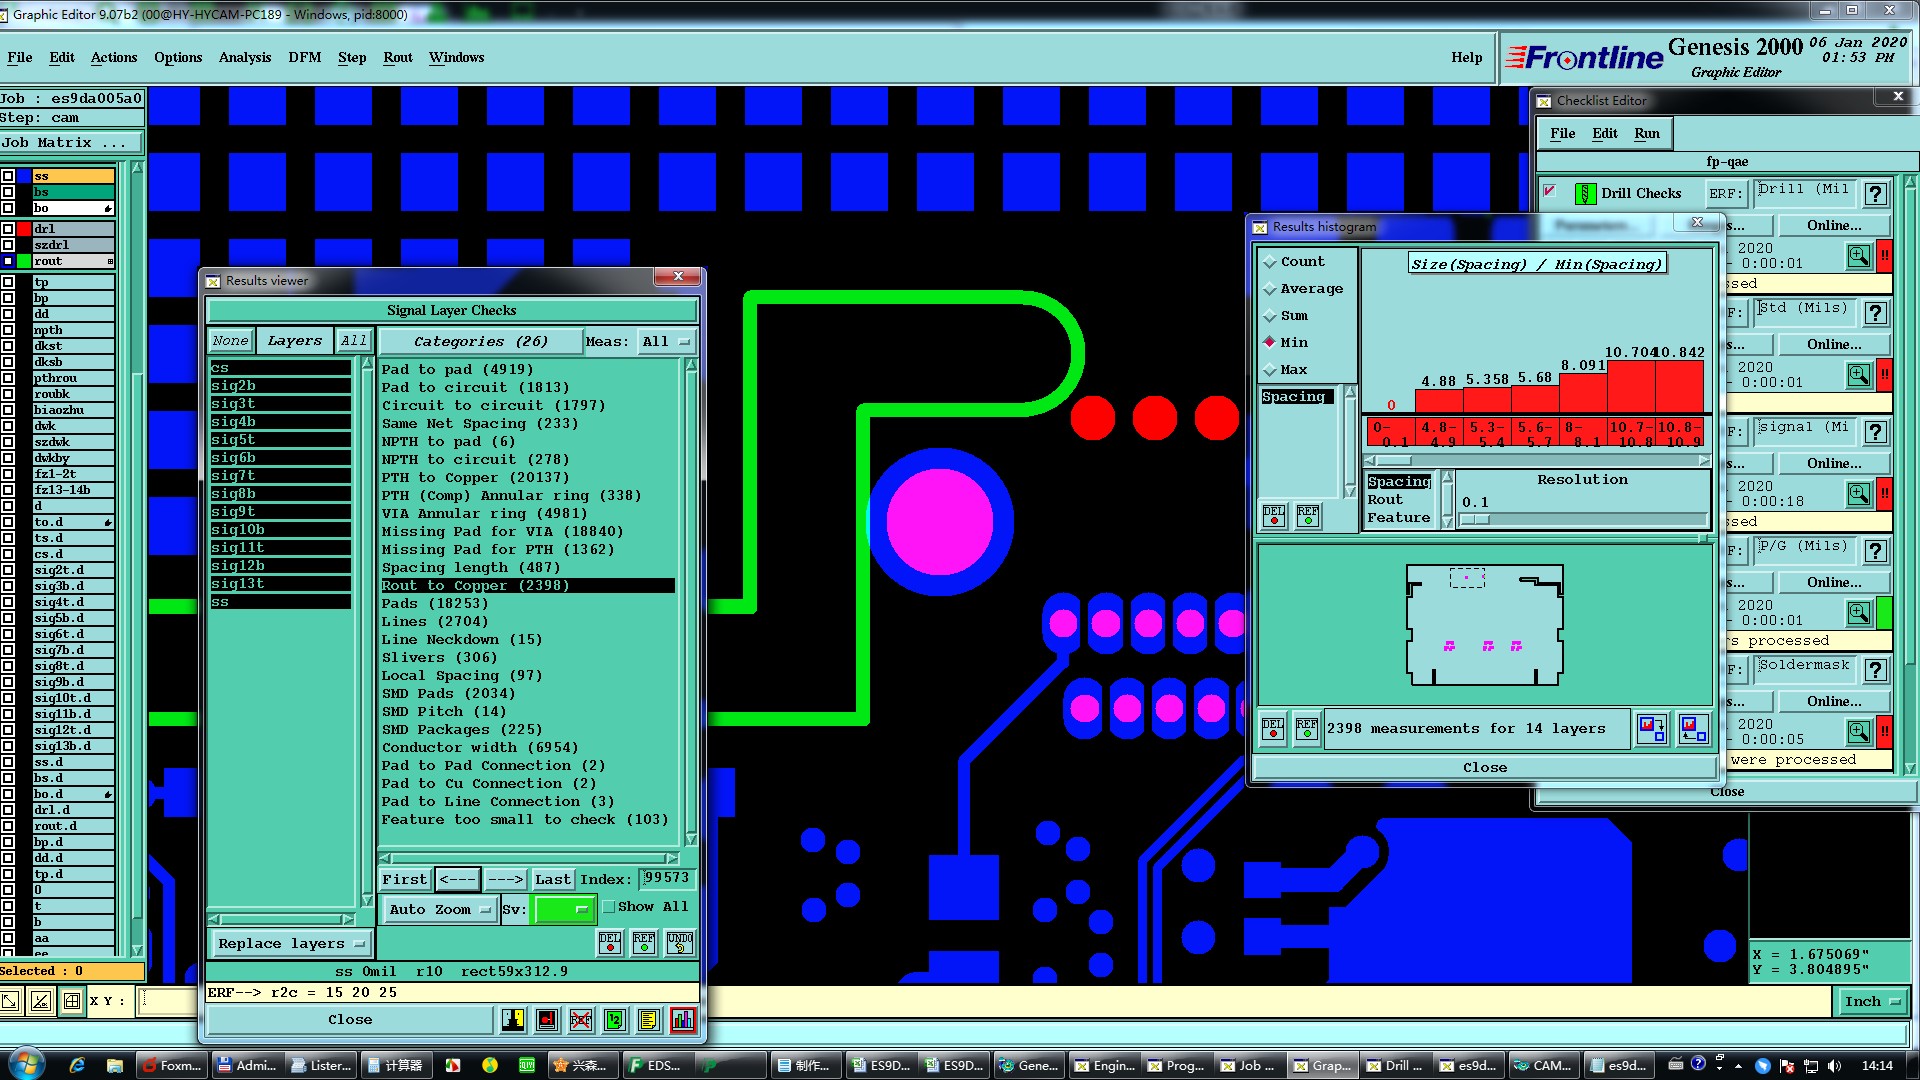Click the Job Matrix button
Image resolution: width=1920 pixels, height=1080 pixels.
coord(65,143)
